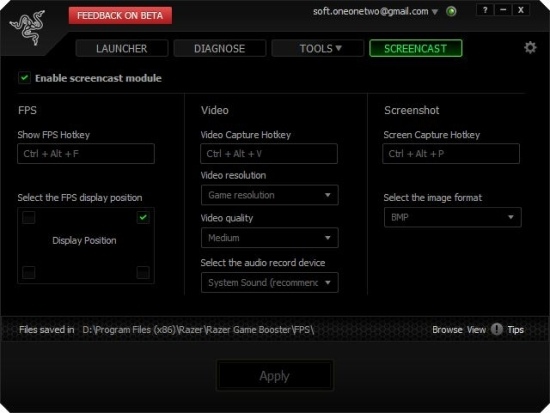Minimize the Game Booster window
Image resolution: width=550 pixels, height=413 pixels.
tap(503, 10)
